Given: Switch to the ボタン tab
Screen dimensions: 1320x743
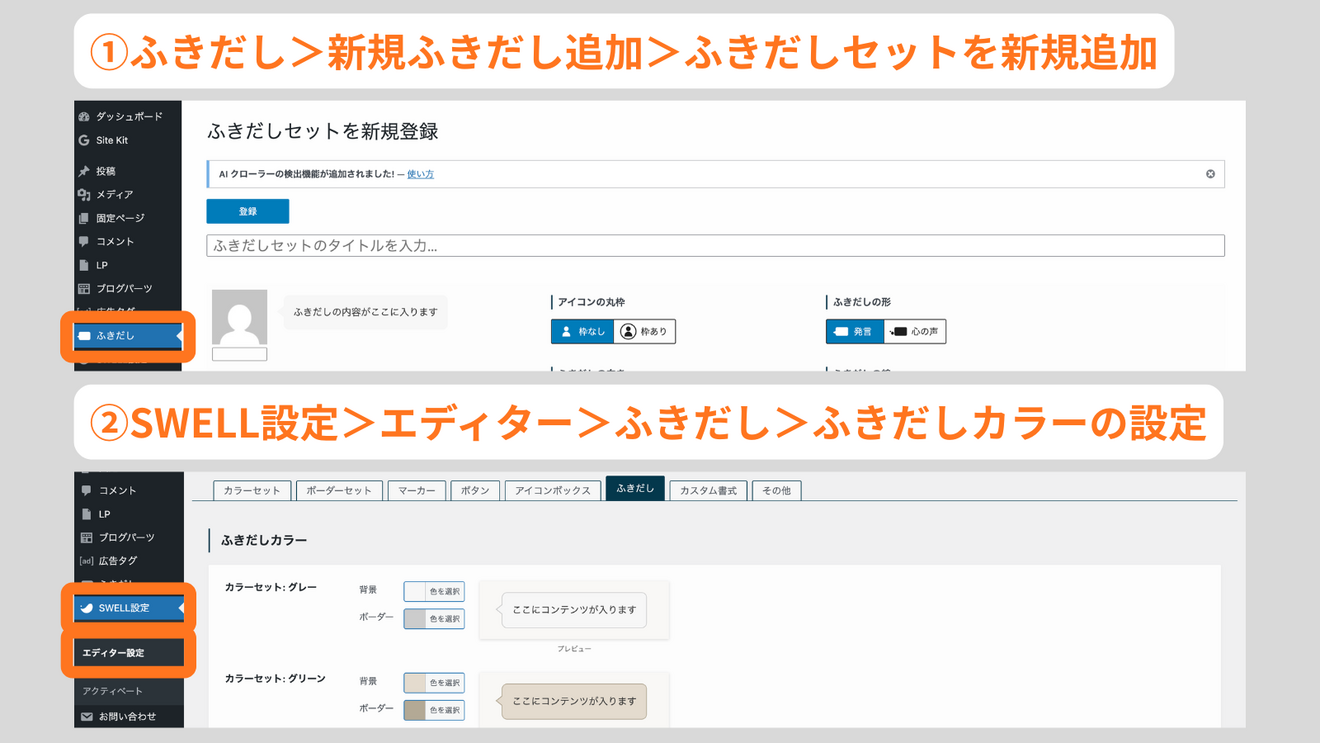Looking at the screenshot, I should (475, 491).
